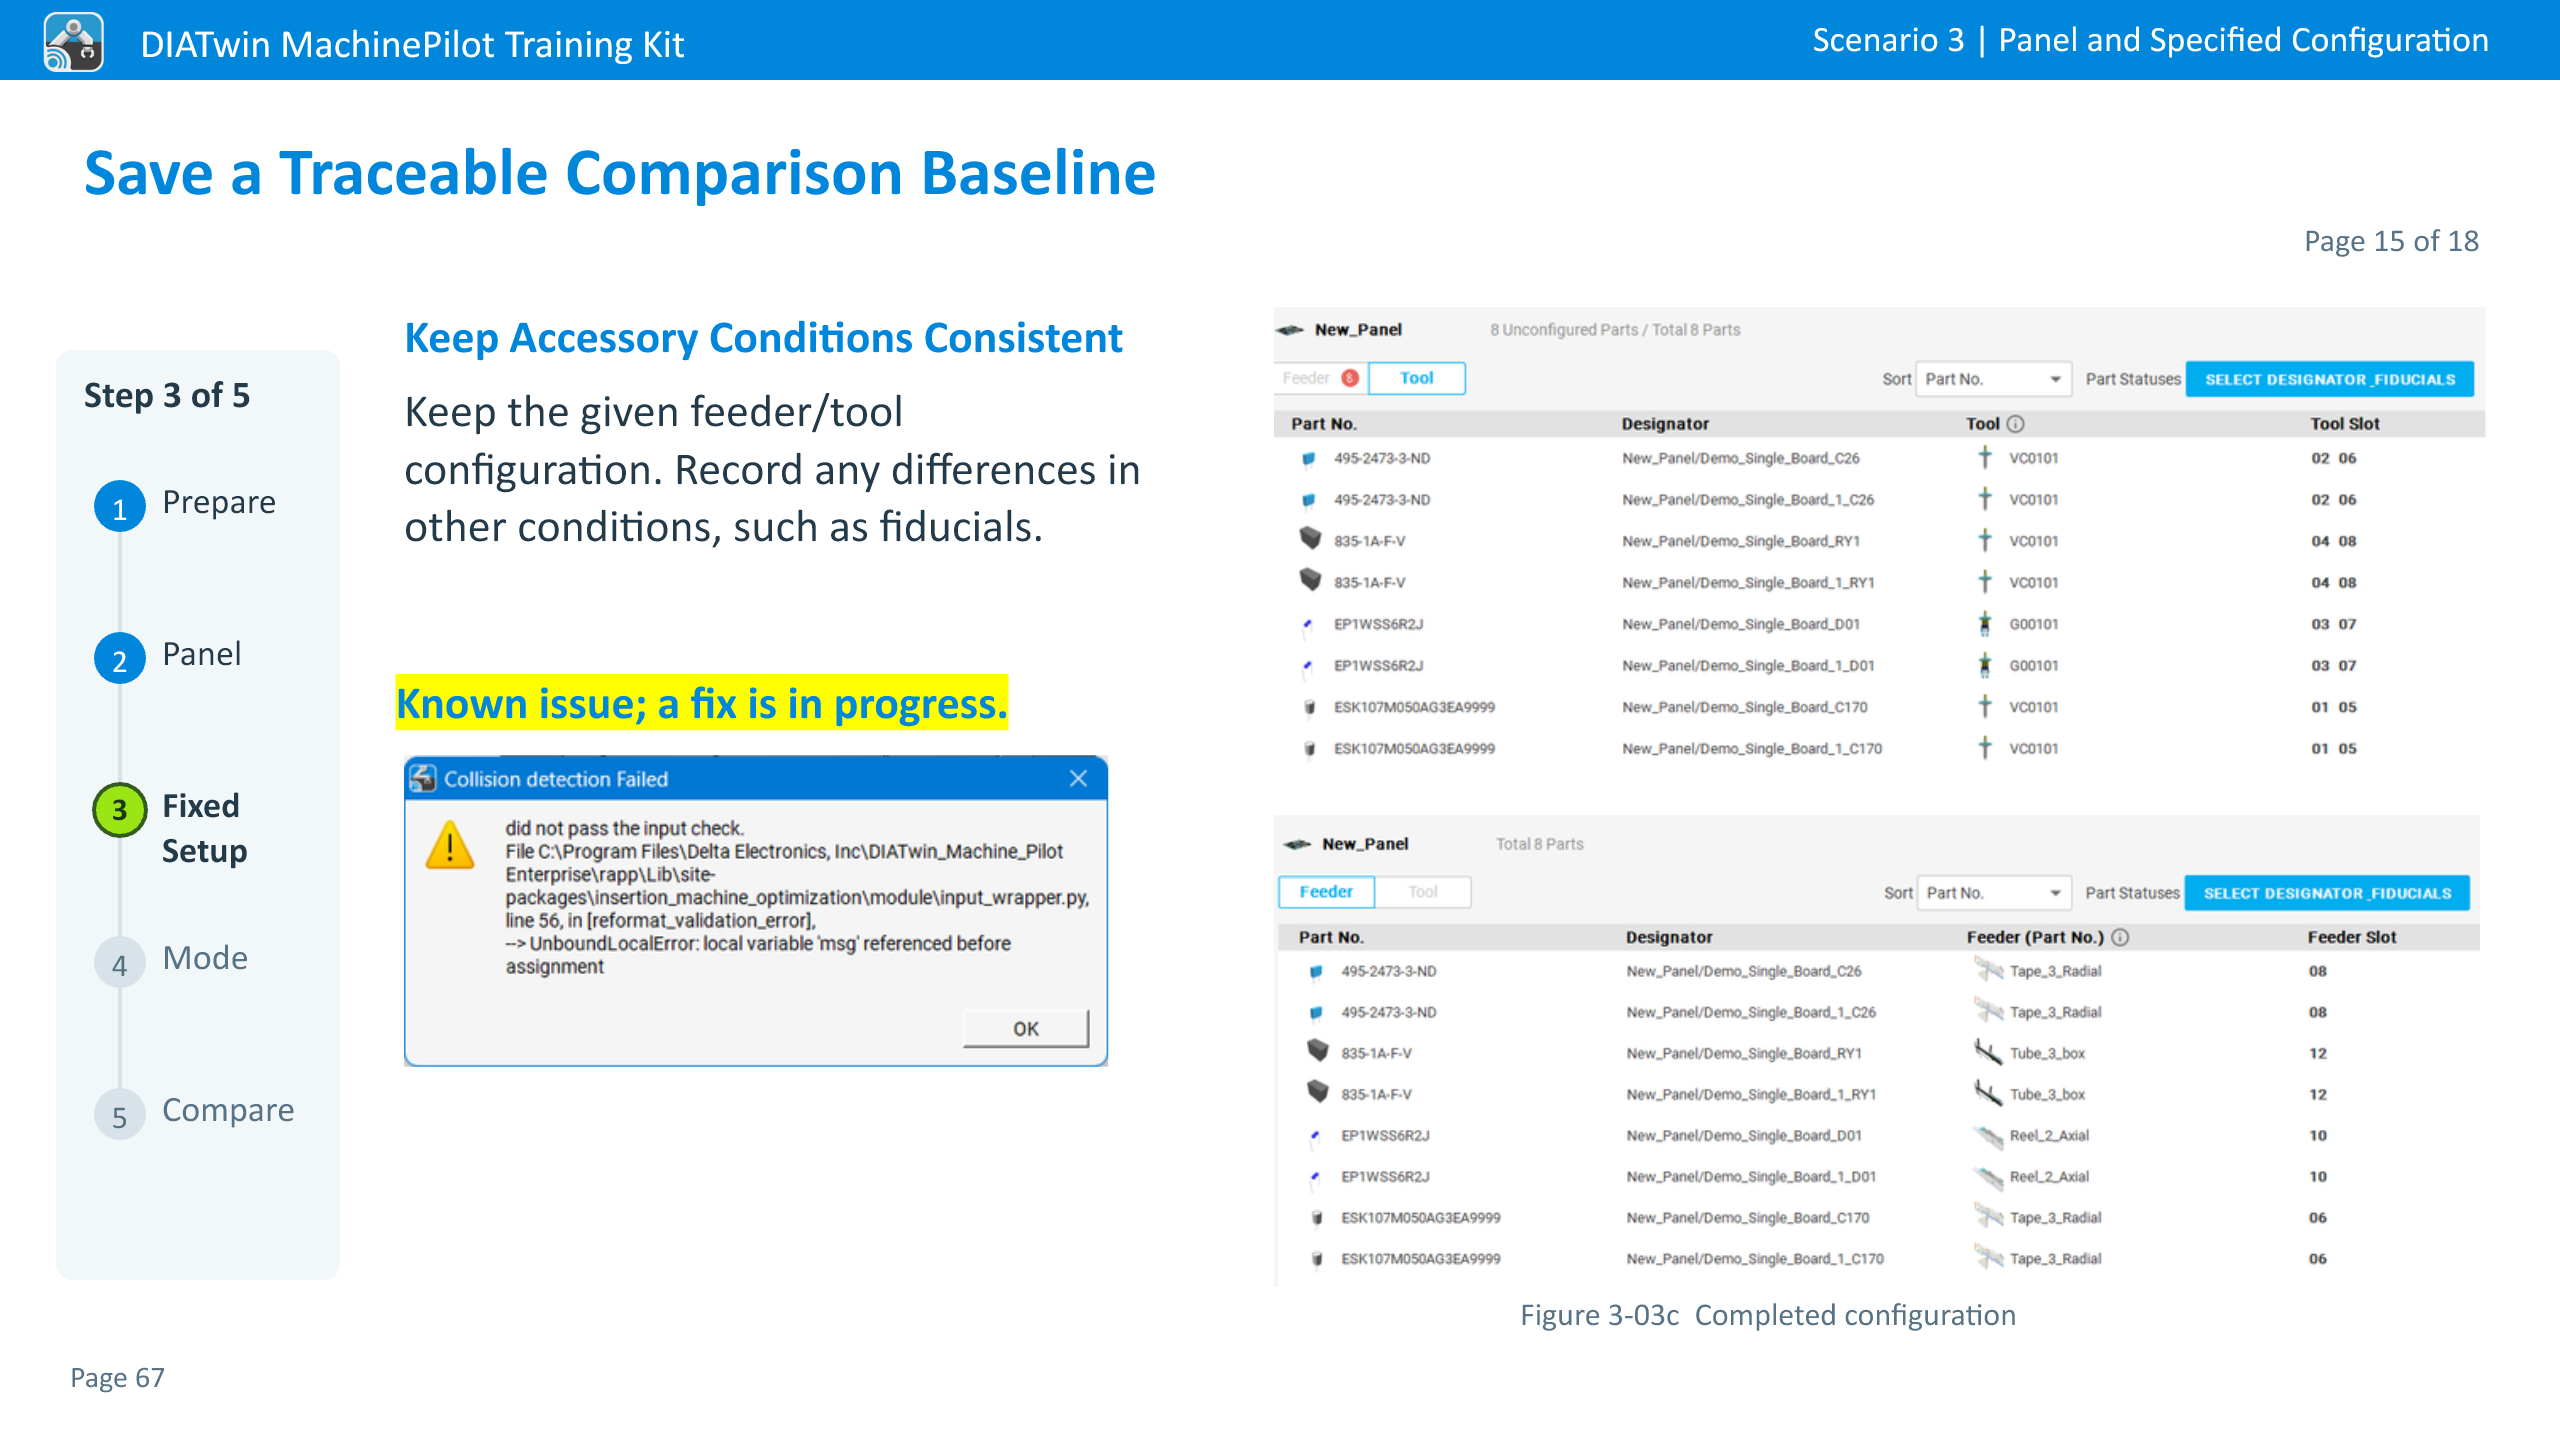Click Designator header in feeder table

[x=1668, y=937]
